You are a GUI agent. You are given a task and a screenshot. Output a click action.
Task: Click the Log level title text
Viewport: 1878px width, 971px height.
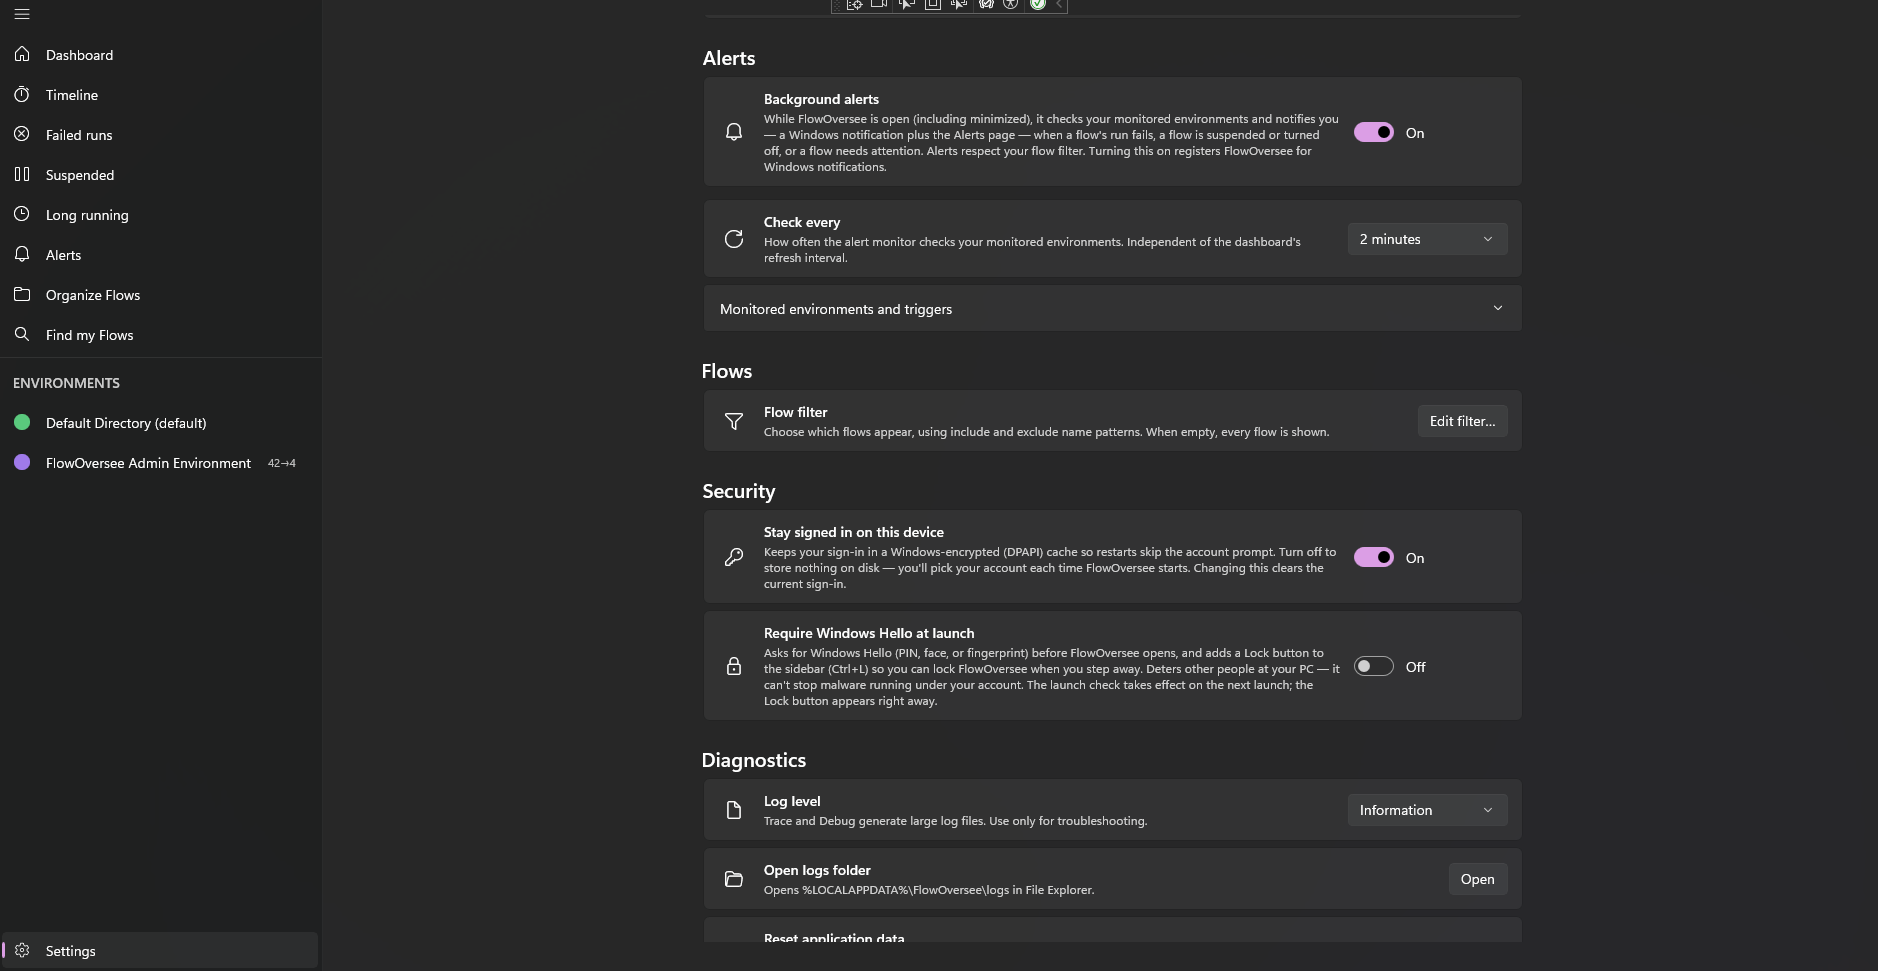click(792, 801)
